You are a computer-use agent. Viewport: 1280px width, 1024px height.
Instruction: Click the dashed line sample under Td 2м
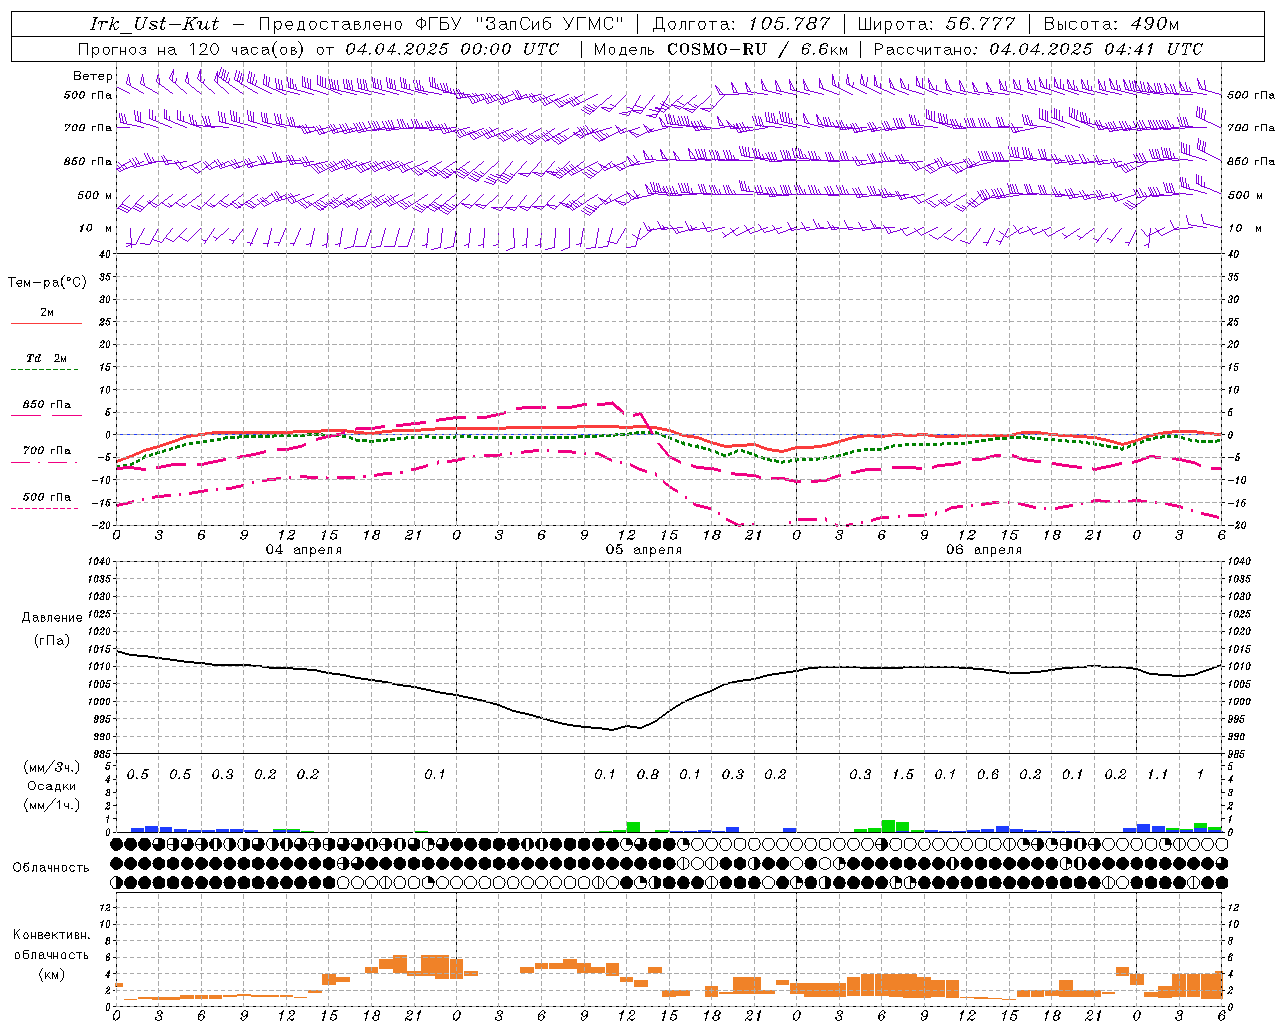[46, 369]
